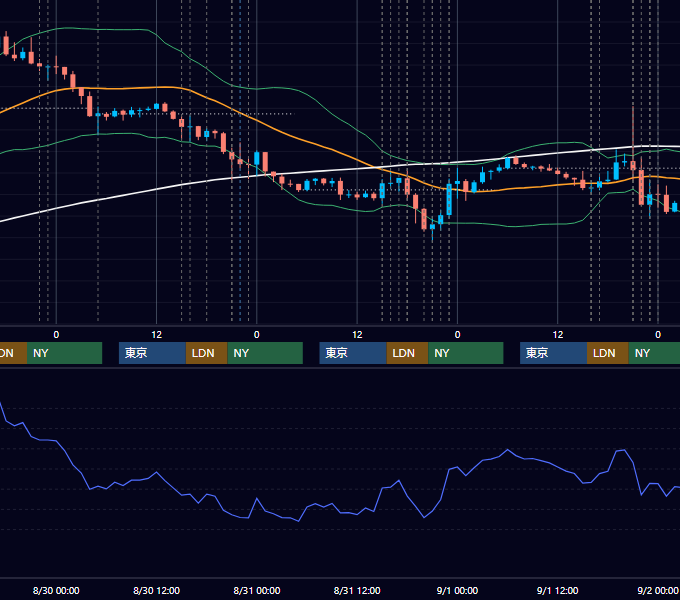Click the hour label 12 above 8/30 12:00

tap(157, 335)
